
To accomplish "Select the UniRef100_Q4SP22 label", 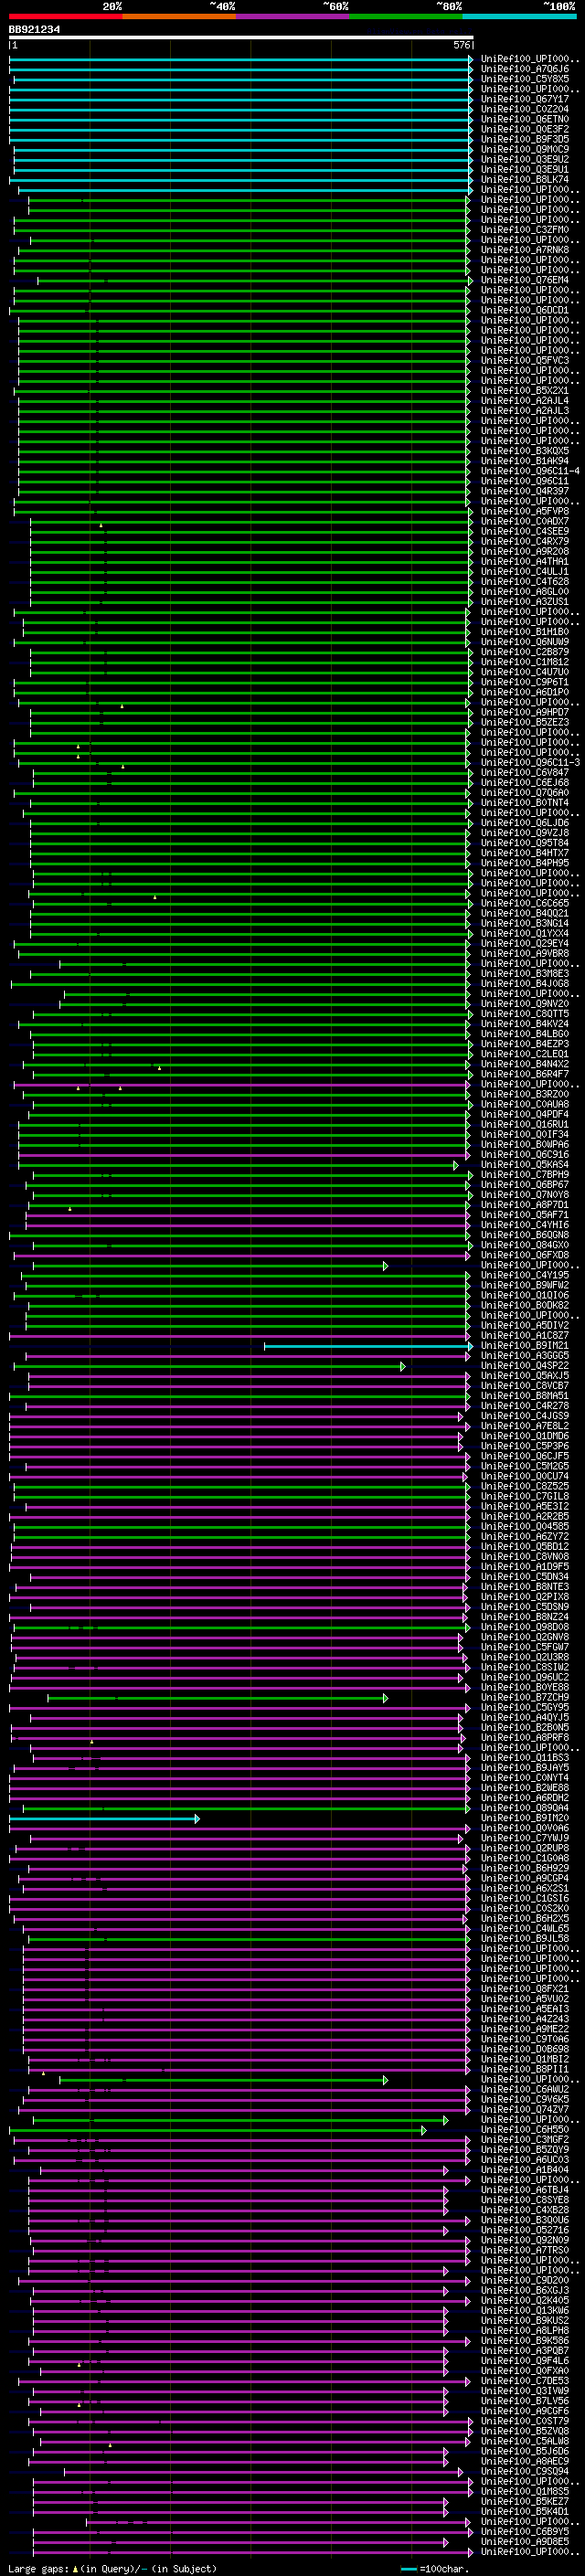I will pyautogui.click(x=525, y=1366).
